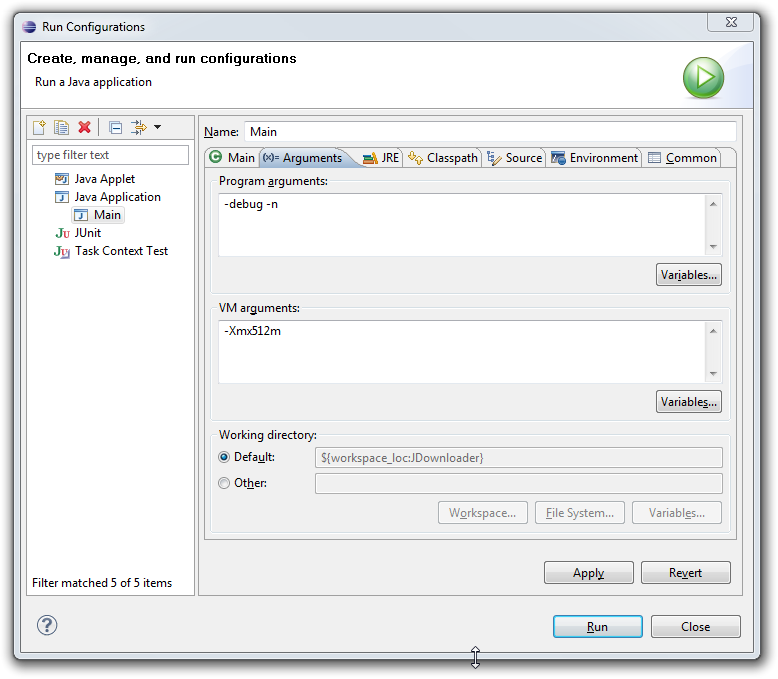Click Variables button under VM arguments

(689, 402)
